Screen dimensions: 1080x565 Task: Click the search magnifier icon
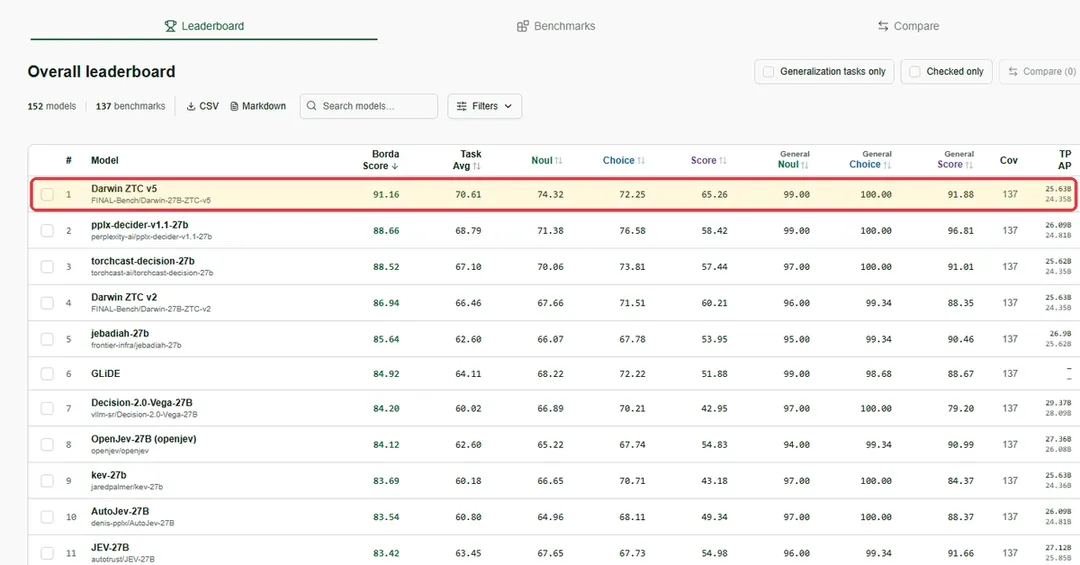pos(312,106)
